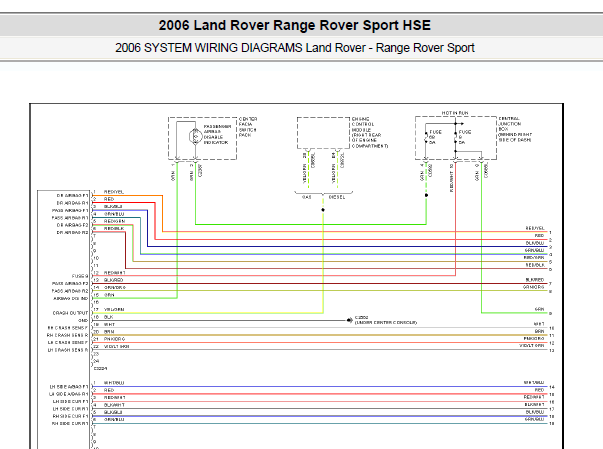Select the 'PASSENGER AIRBAG DISABLE INDICATOR' label
The image size is (603, 449).
tap(217, 135)
